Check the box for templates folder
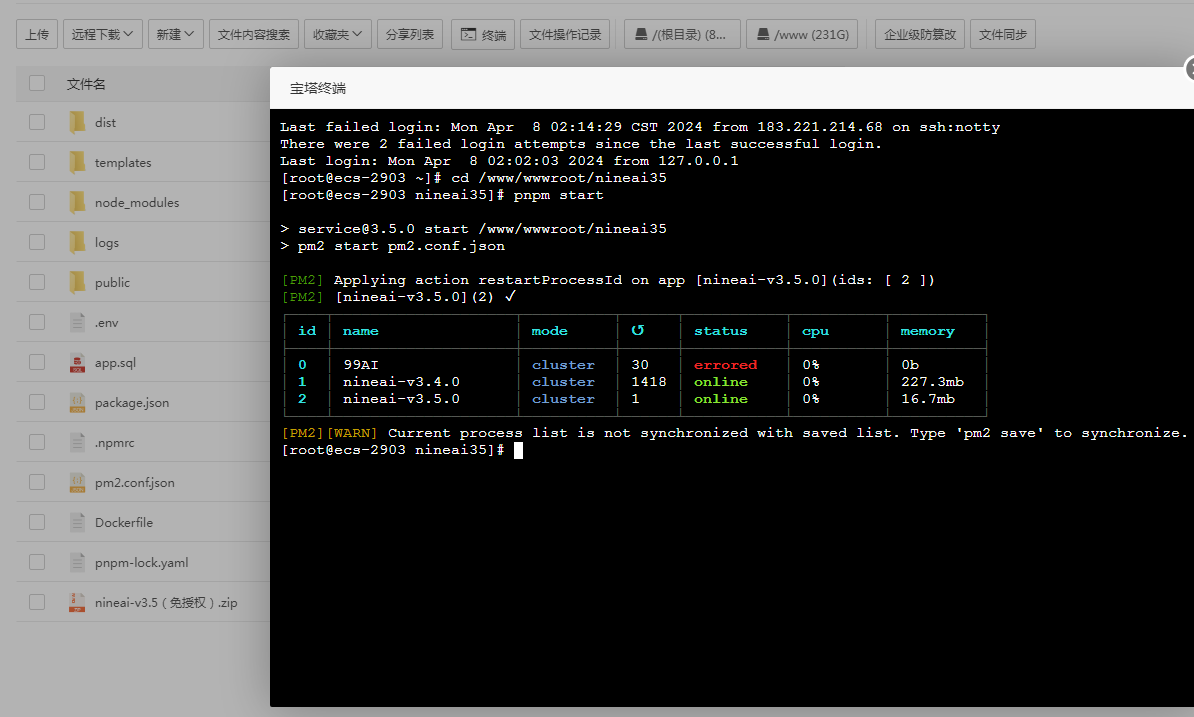This screenshot has height=717, width=1194. 37,162
